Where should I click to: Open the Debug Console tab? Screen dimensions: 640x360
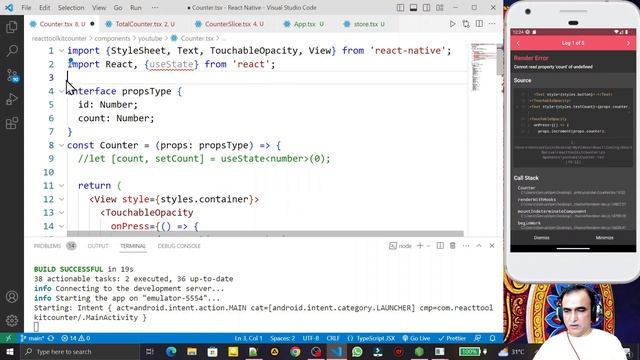click(179, 246)
